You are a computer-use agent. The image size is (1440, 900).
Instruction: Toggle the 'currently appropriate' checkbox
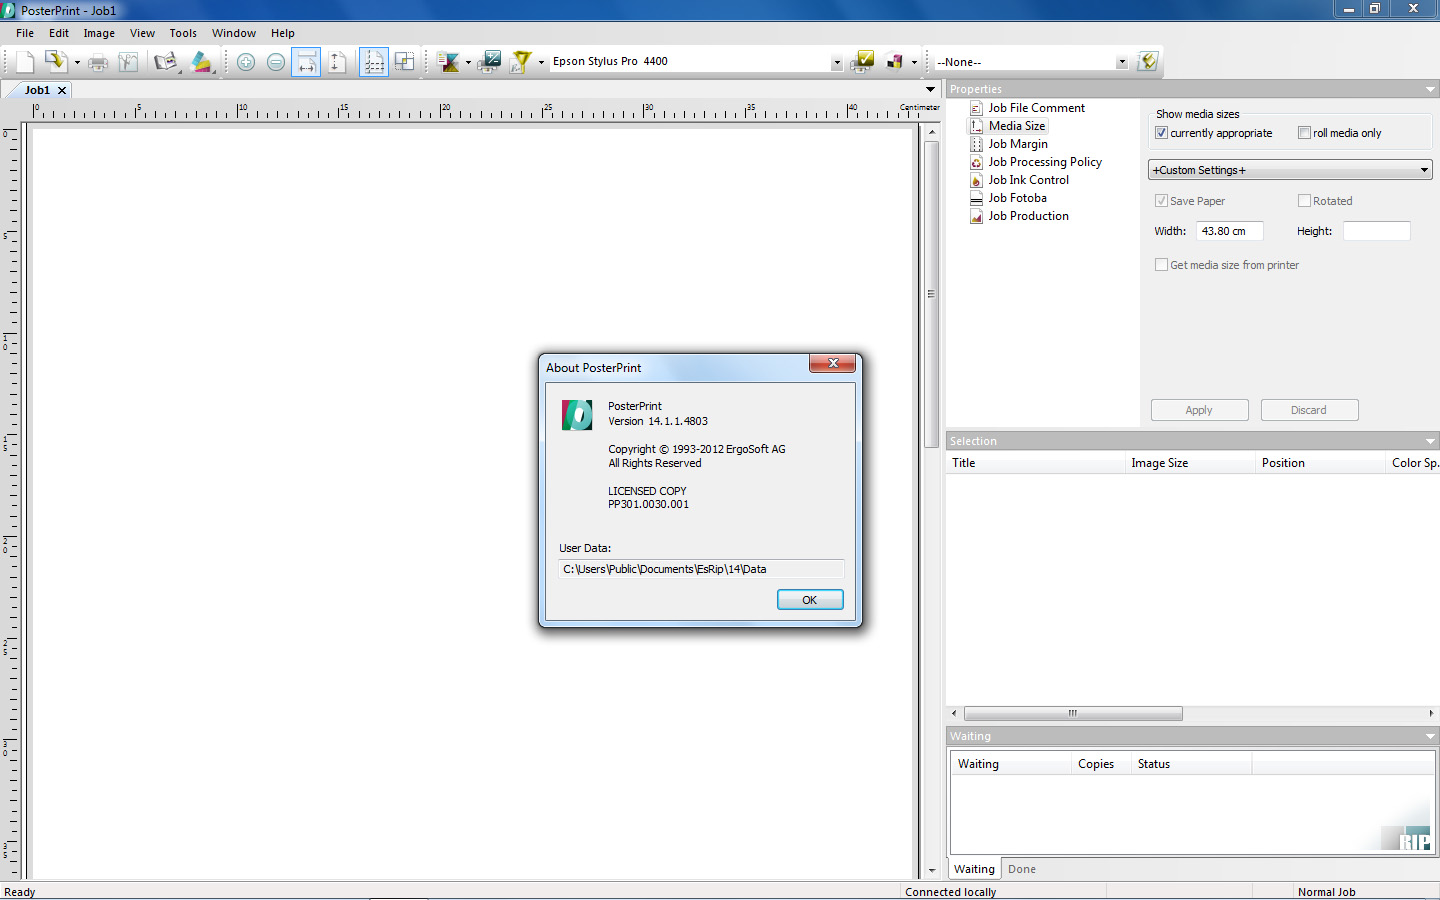[x=1161, y=133]
